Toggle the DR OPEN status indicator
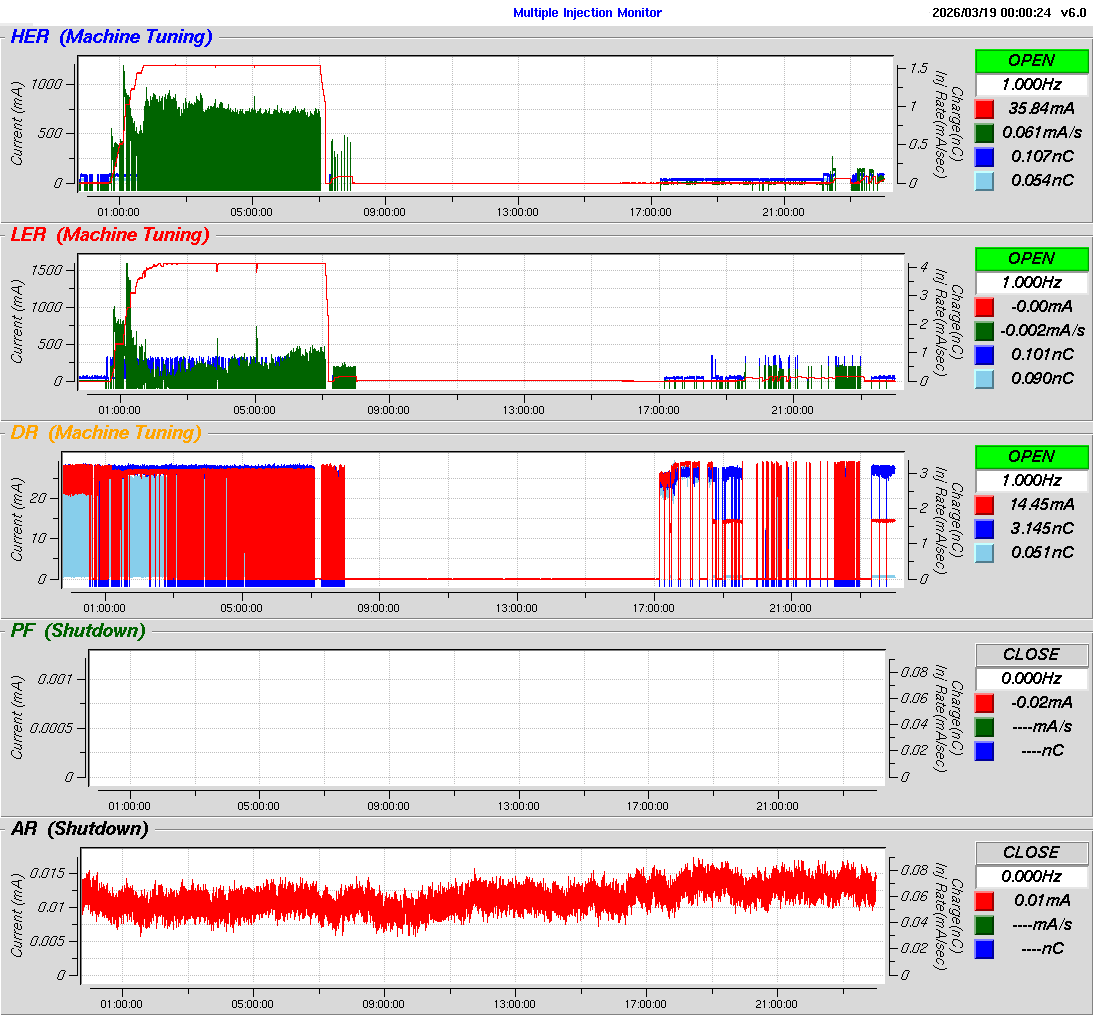 point(1031,456)
